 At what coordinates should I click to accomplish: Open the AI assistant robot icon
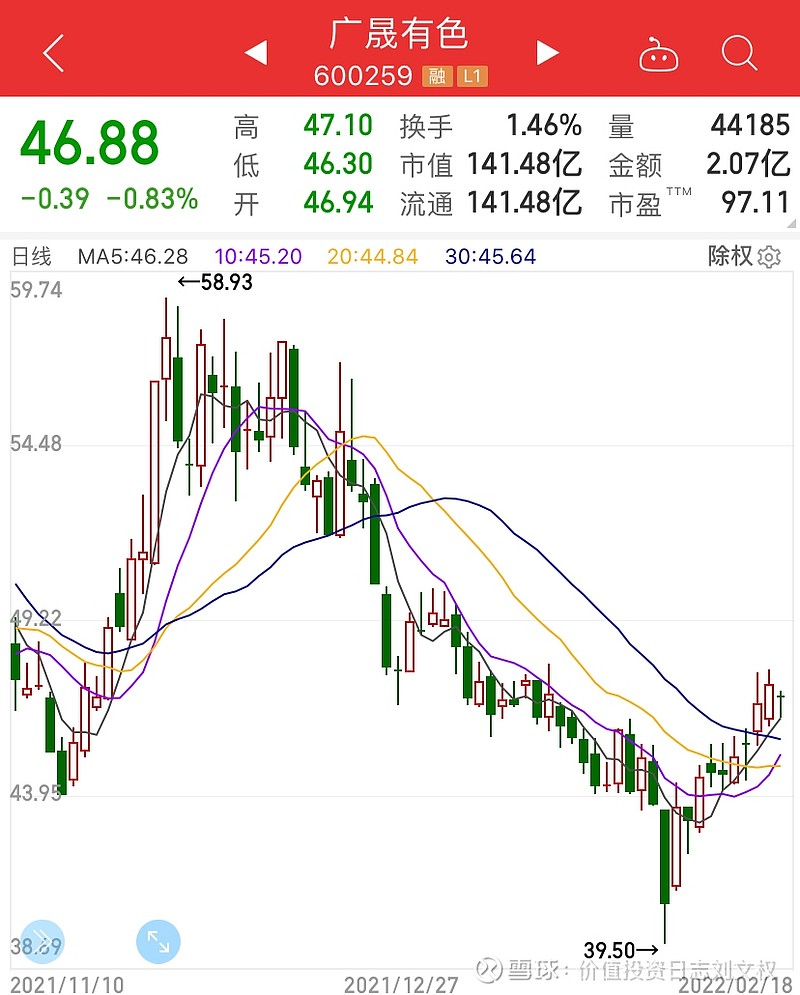[x=661, y=56]
